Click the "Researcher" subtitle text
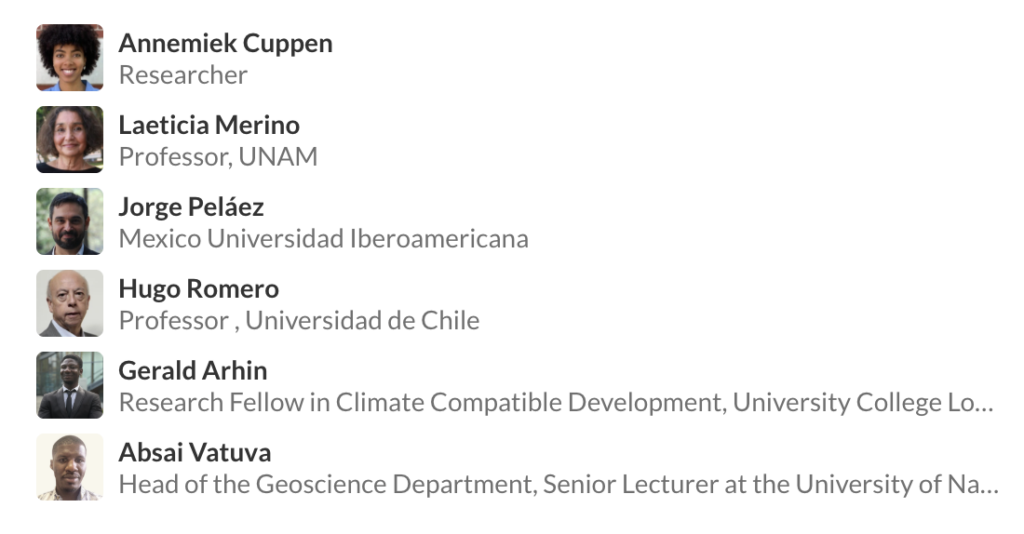 183,75
